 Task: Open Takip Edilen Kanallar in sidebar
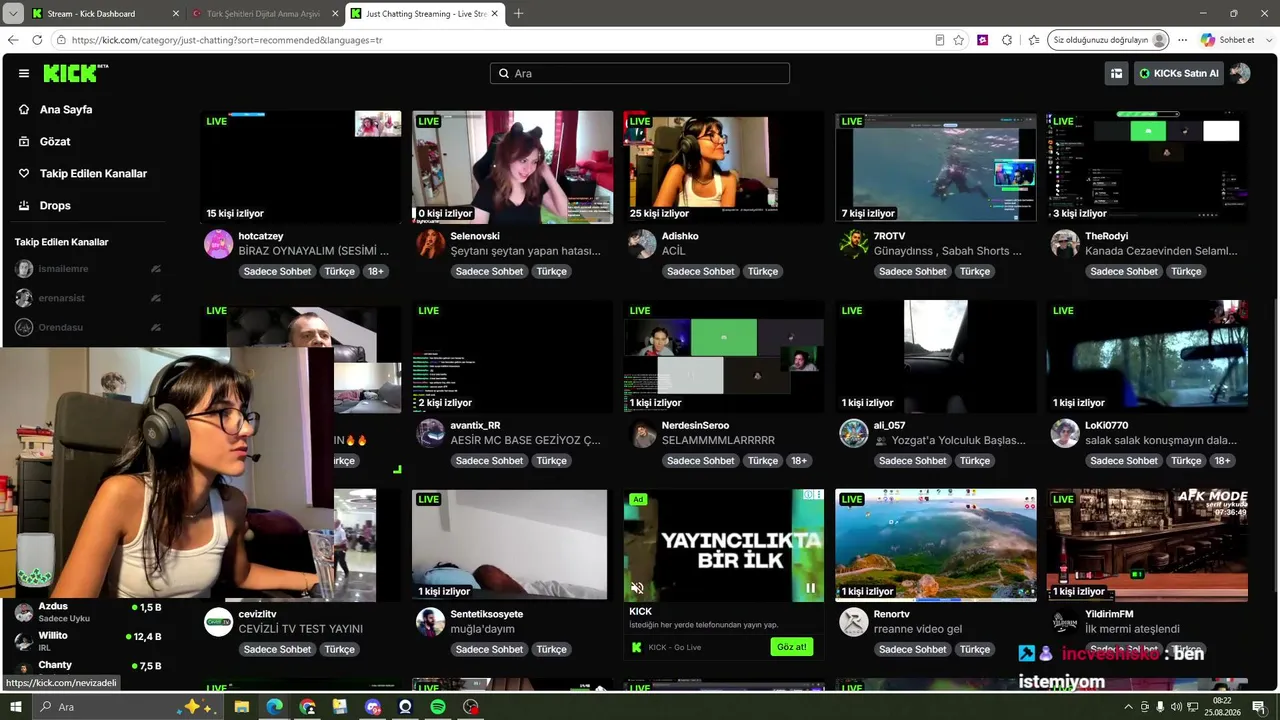point(93,174)
